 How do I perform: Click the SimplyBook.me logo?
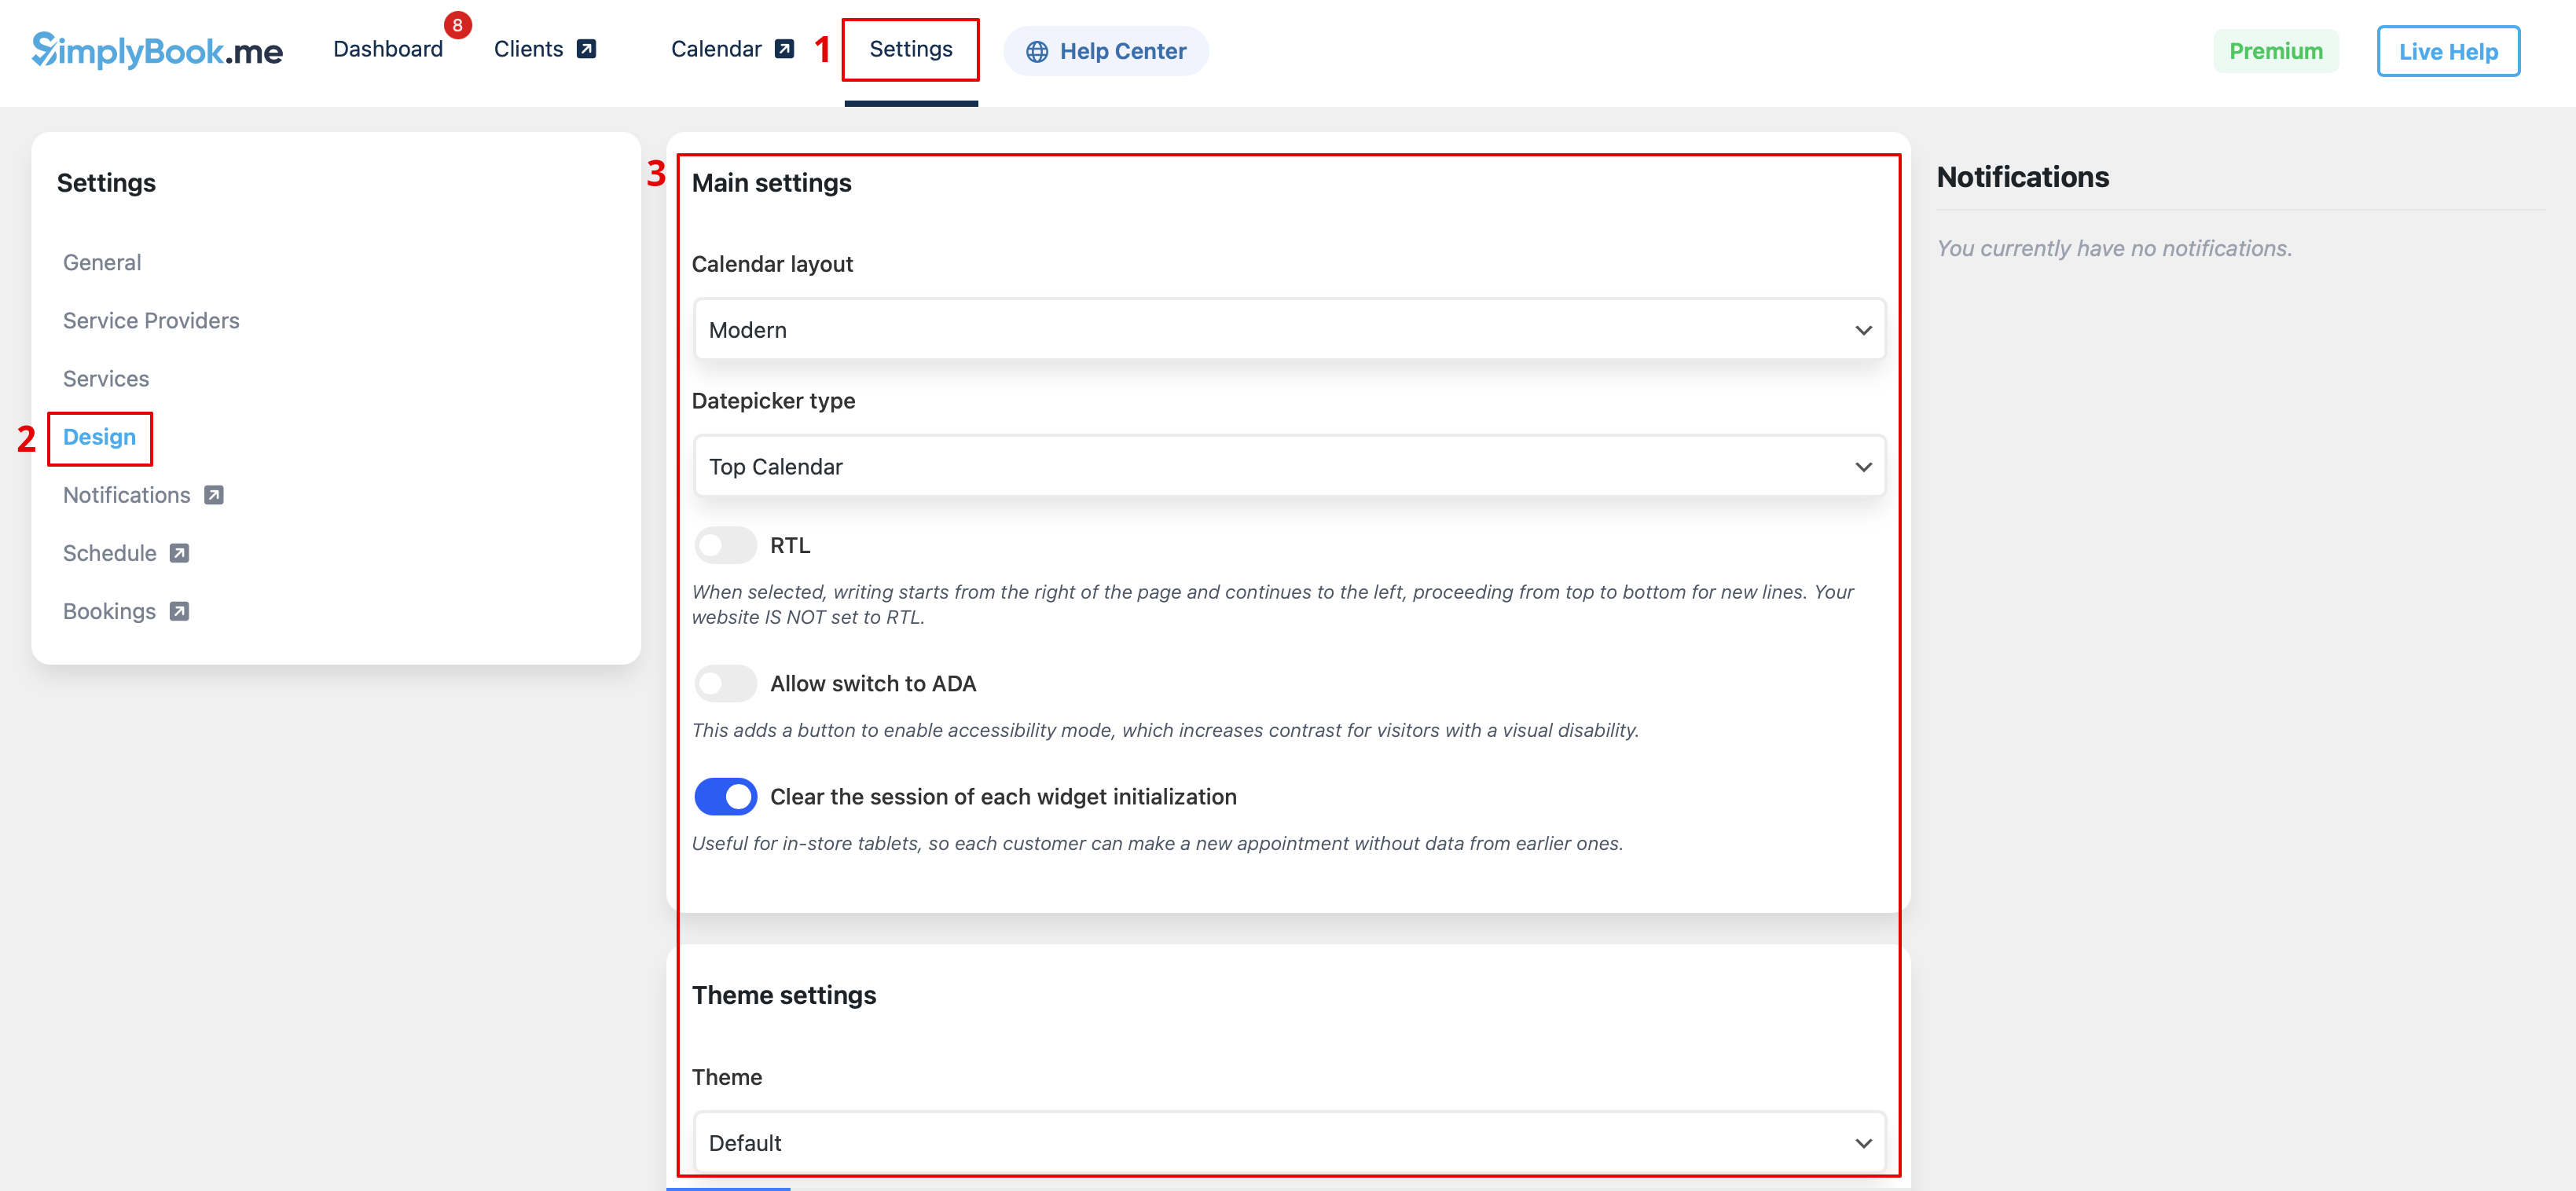coord(157,50)
